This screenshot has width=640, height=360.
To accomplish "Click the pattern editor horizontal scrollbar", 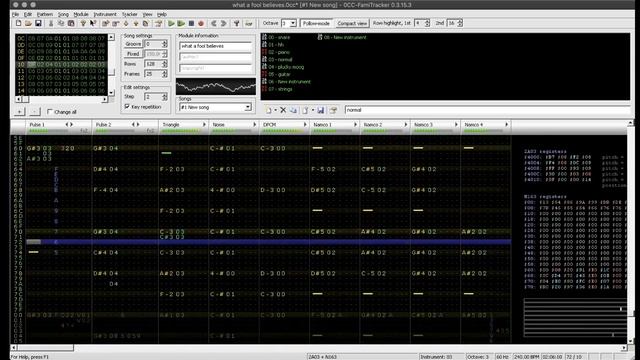I will 318,348.
